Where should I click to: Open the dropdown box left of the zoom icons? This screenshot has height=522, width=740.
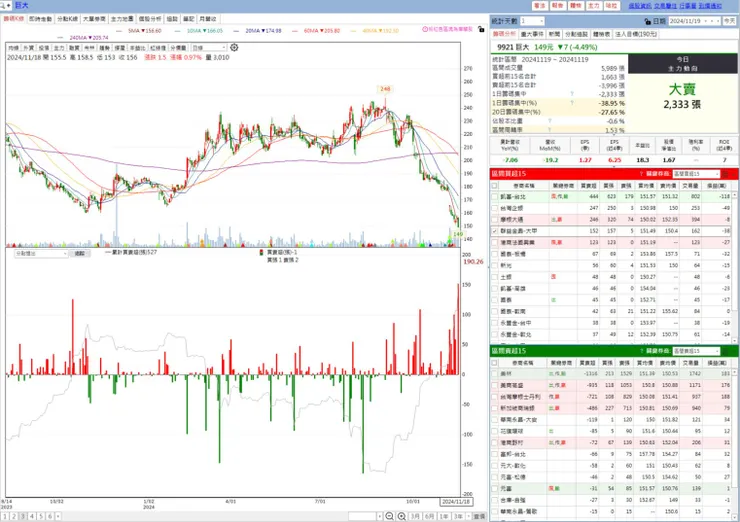click(365, 516)
